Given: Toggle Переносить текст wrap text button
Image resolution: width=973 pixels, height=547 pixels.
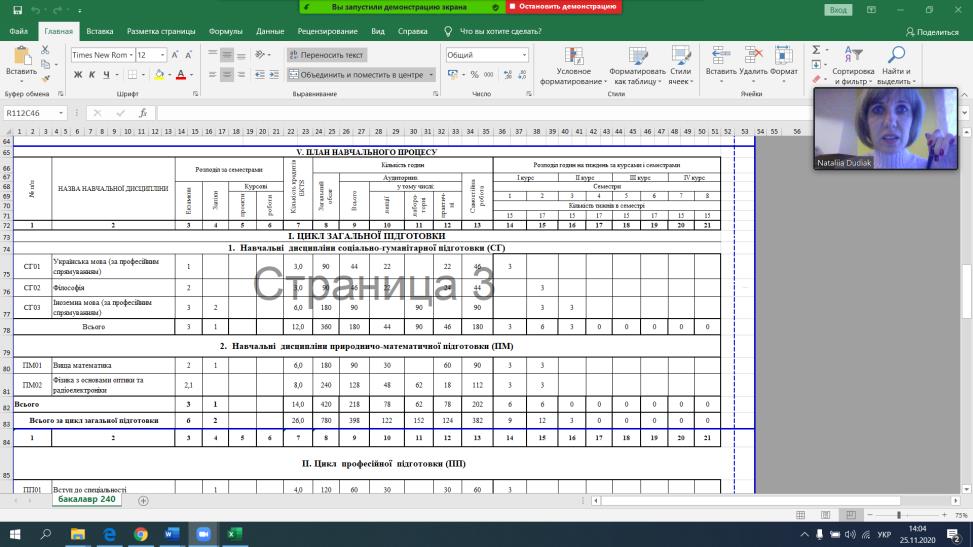Looking at the screenshot, I should tap(326, 55).
